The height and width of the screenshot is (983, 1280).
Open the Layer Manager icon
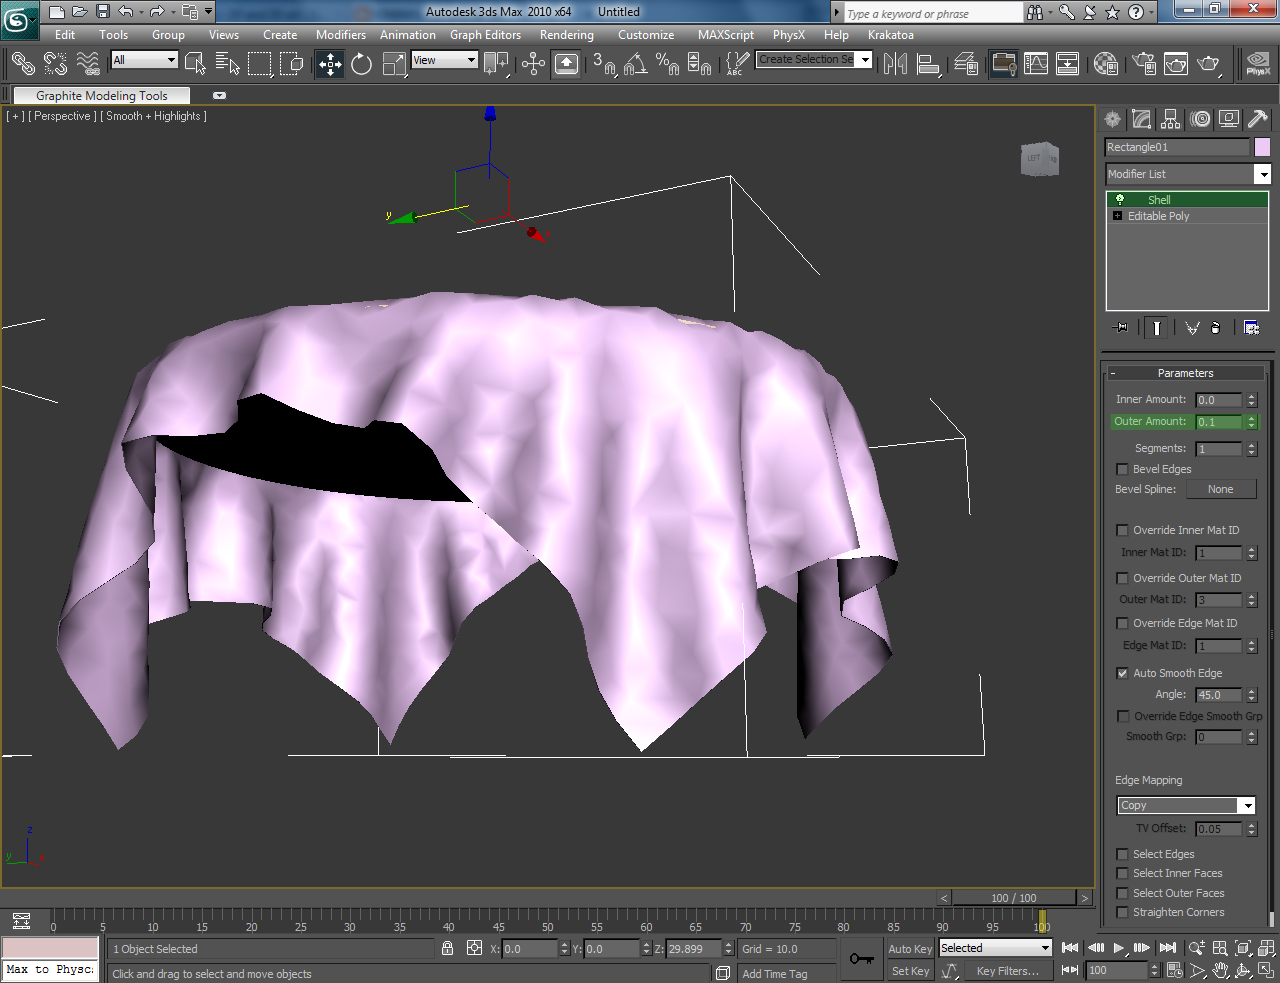[x=966, y=63]
